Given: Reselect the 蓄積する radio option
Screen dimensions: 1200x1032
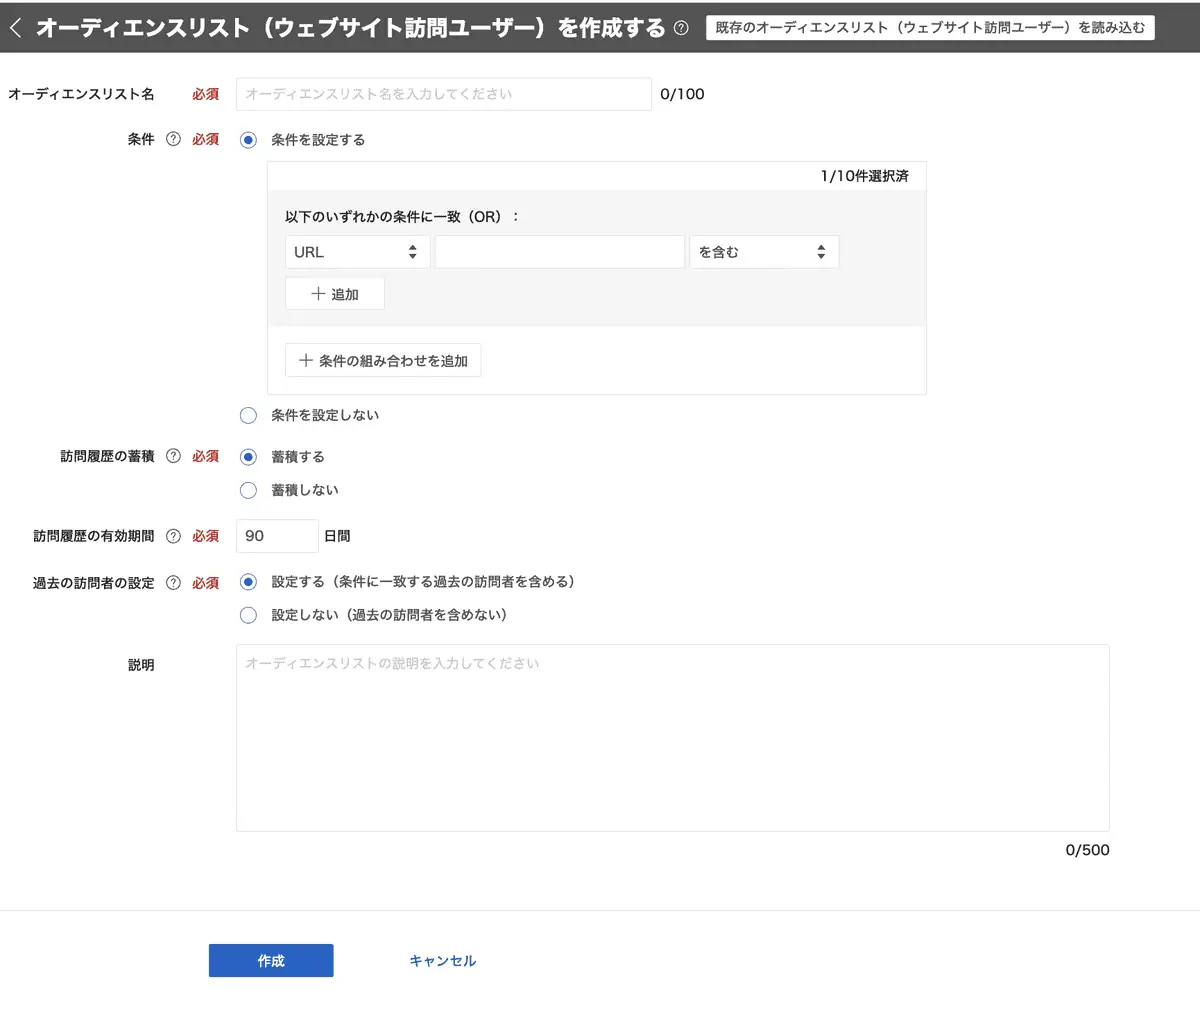Looking at the screenshot, I should pos(248,456).
